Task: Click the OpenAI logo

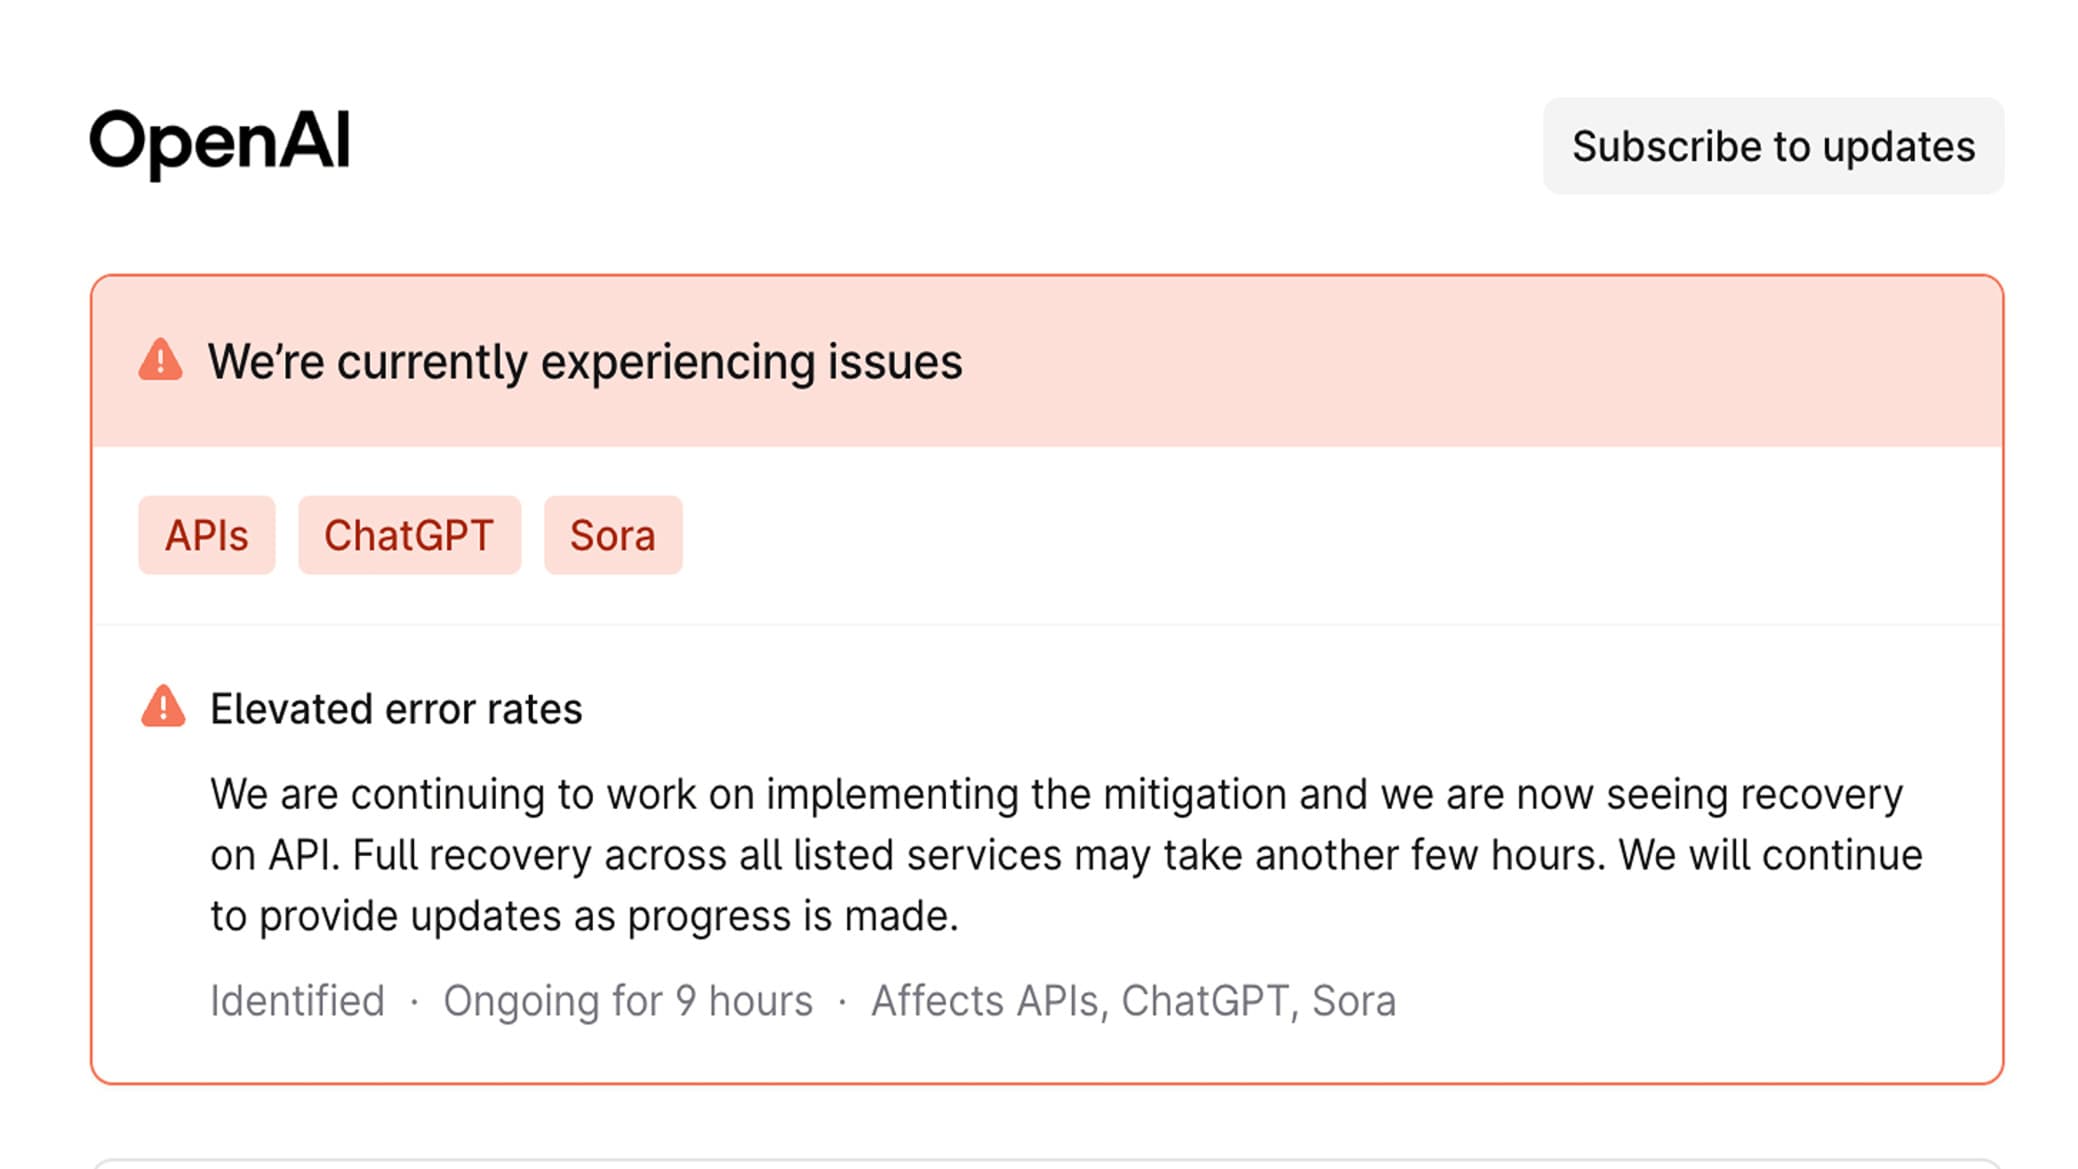Action: tap(220, 142)
